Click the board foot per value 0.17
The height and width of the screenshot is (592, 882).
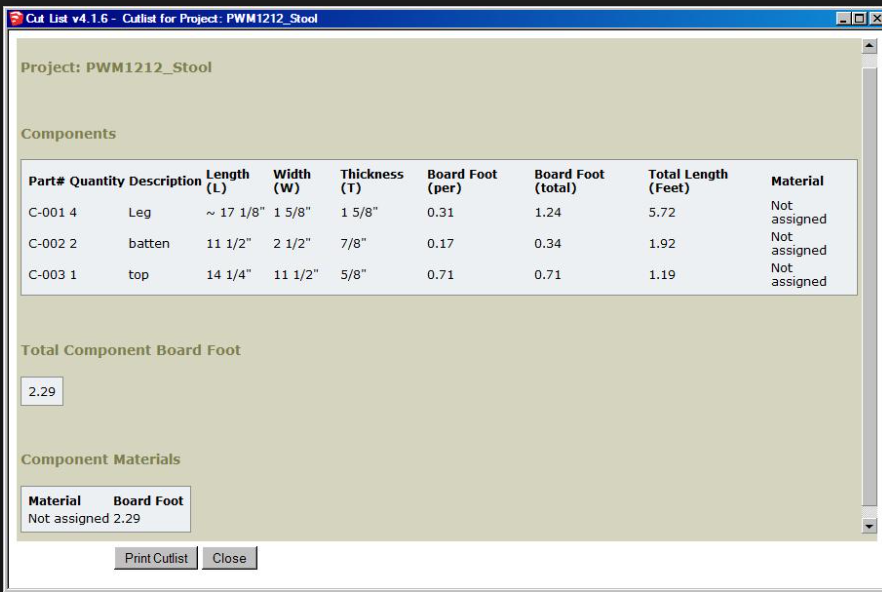440,243
